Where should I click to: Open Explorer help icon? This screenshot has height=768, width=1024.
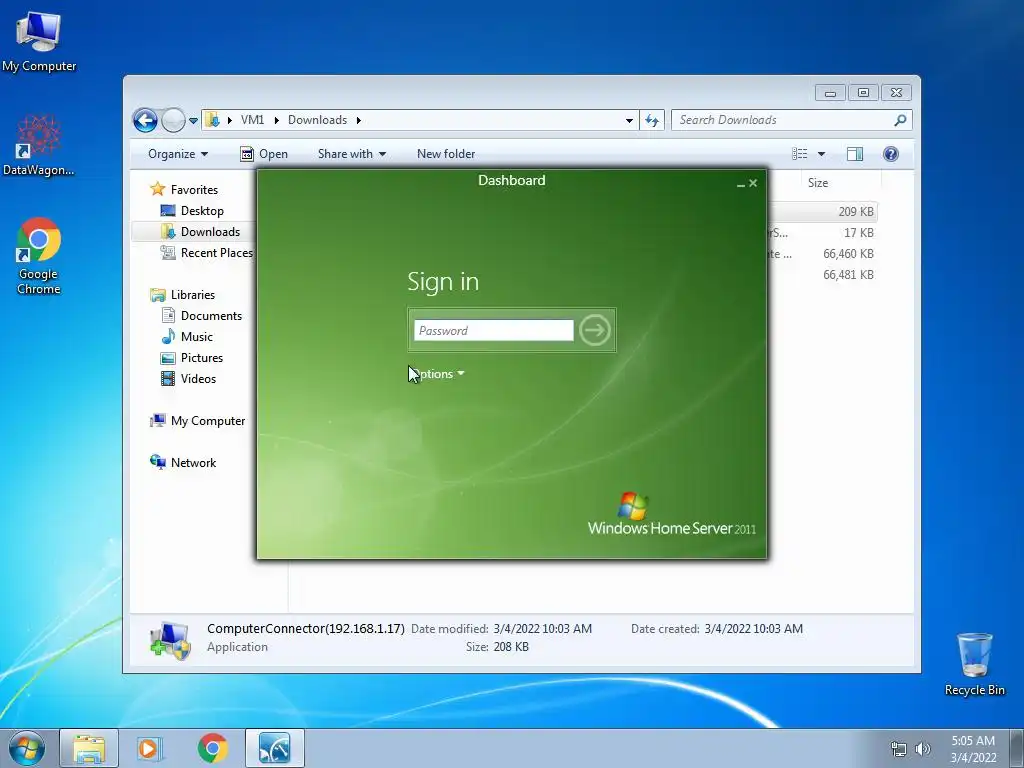click(x=890, y=154)
